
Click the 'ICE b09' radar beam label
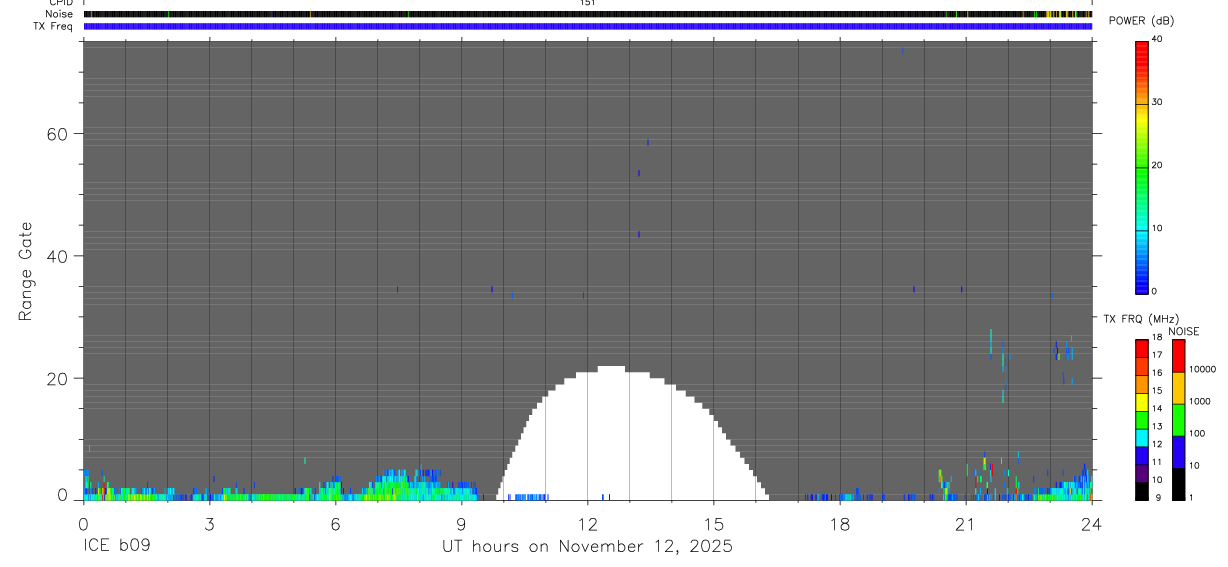(x=116, y=546)
